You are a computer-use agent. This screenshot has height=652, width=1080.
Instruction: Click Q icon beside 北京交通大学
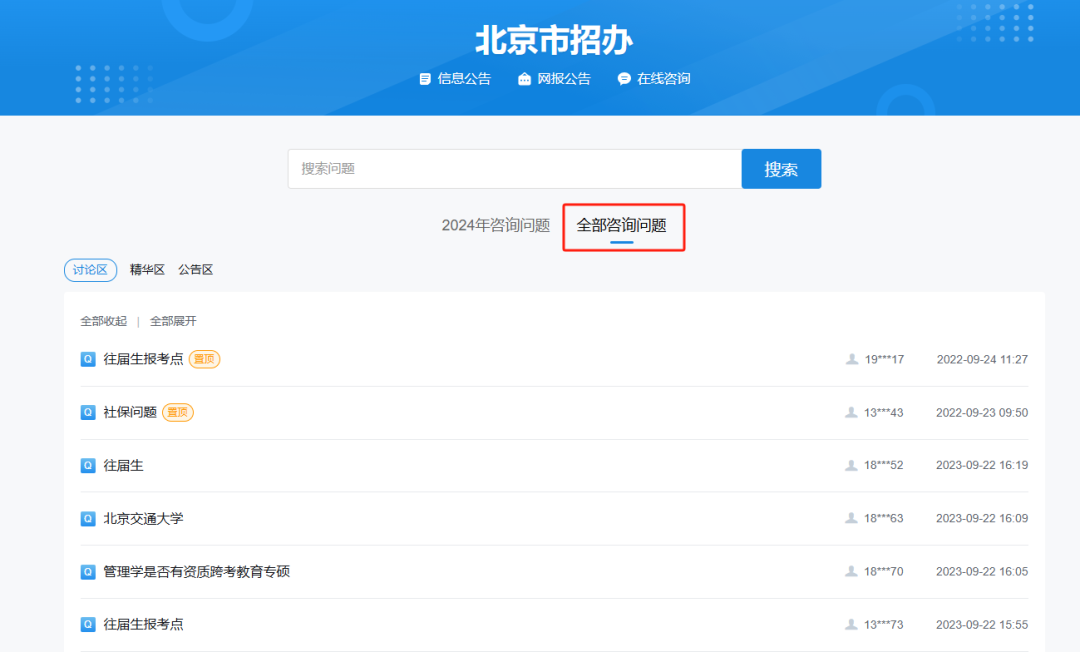tap(88, 518)
